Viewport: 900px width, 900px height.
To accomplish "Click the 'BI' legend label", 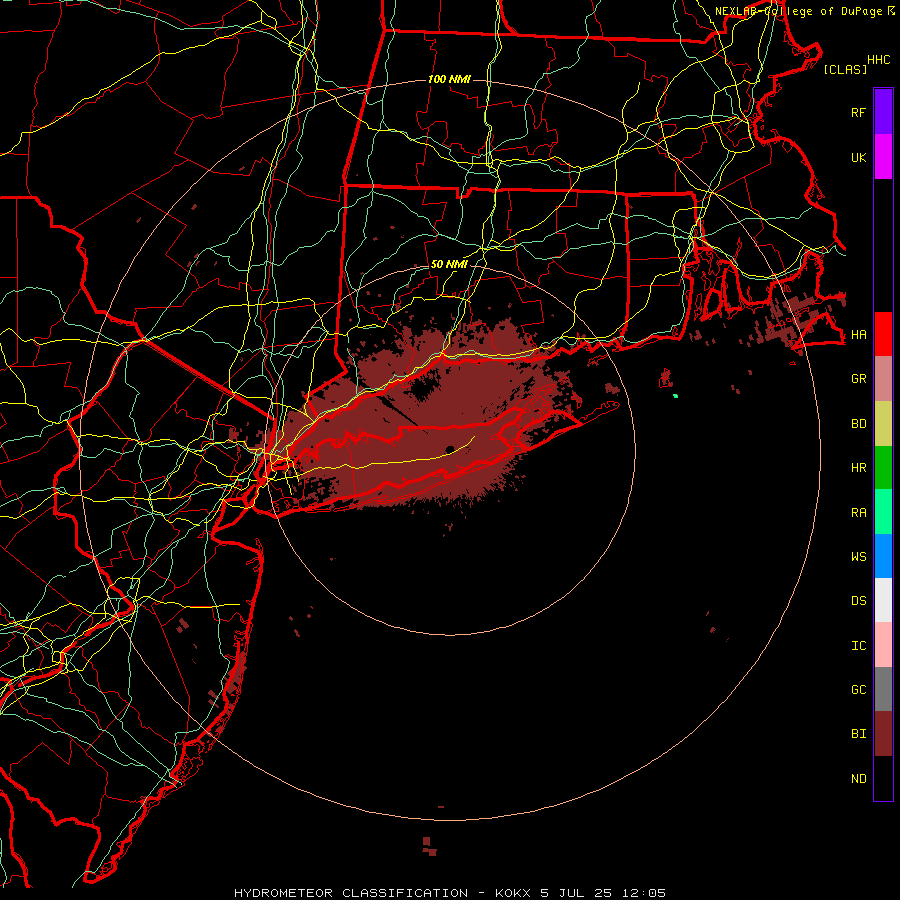I will tap(859, 734).
